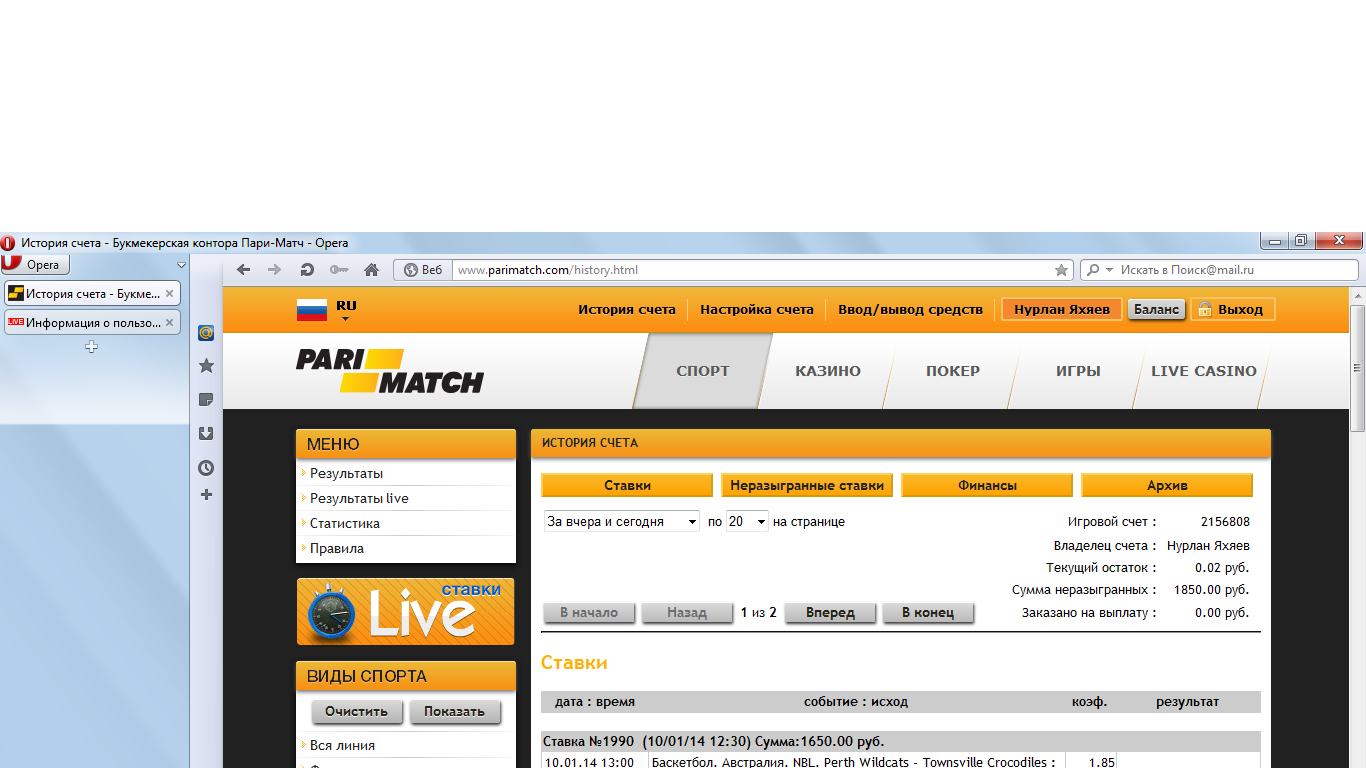The width and height of the screenshot is (1366, 768).
Task: Switch to the КАЗИНО section tab
Action: tap(827, 371)
